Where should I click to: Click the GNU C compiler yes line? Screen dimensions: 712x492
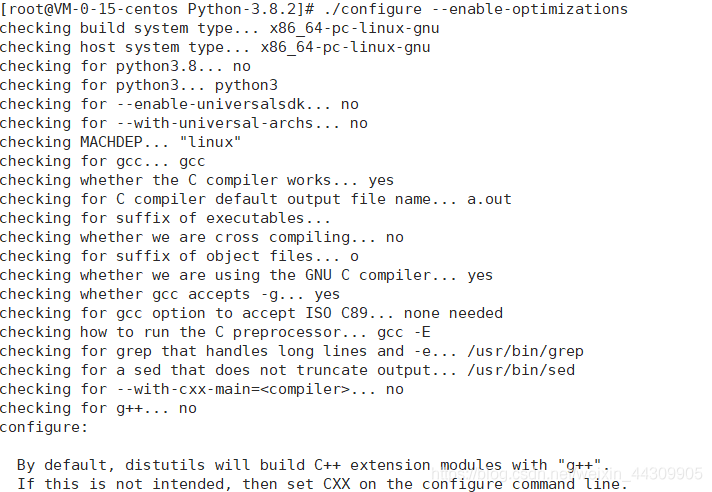coord(247,276)
